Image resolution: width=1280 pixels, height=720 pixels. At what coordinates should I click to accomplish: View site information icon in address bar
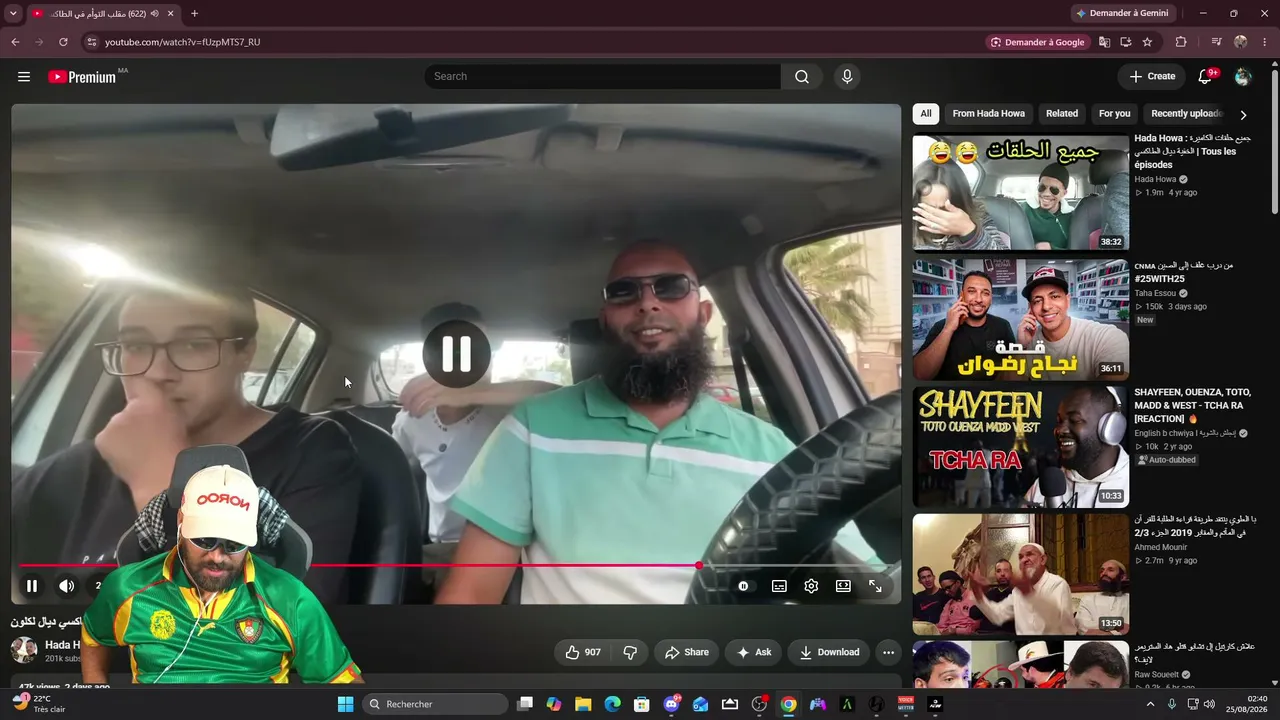pos(91,42)
